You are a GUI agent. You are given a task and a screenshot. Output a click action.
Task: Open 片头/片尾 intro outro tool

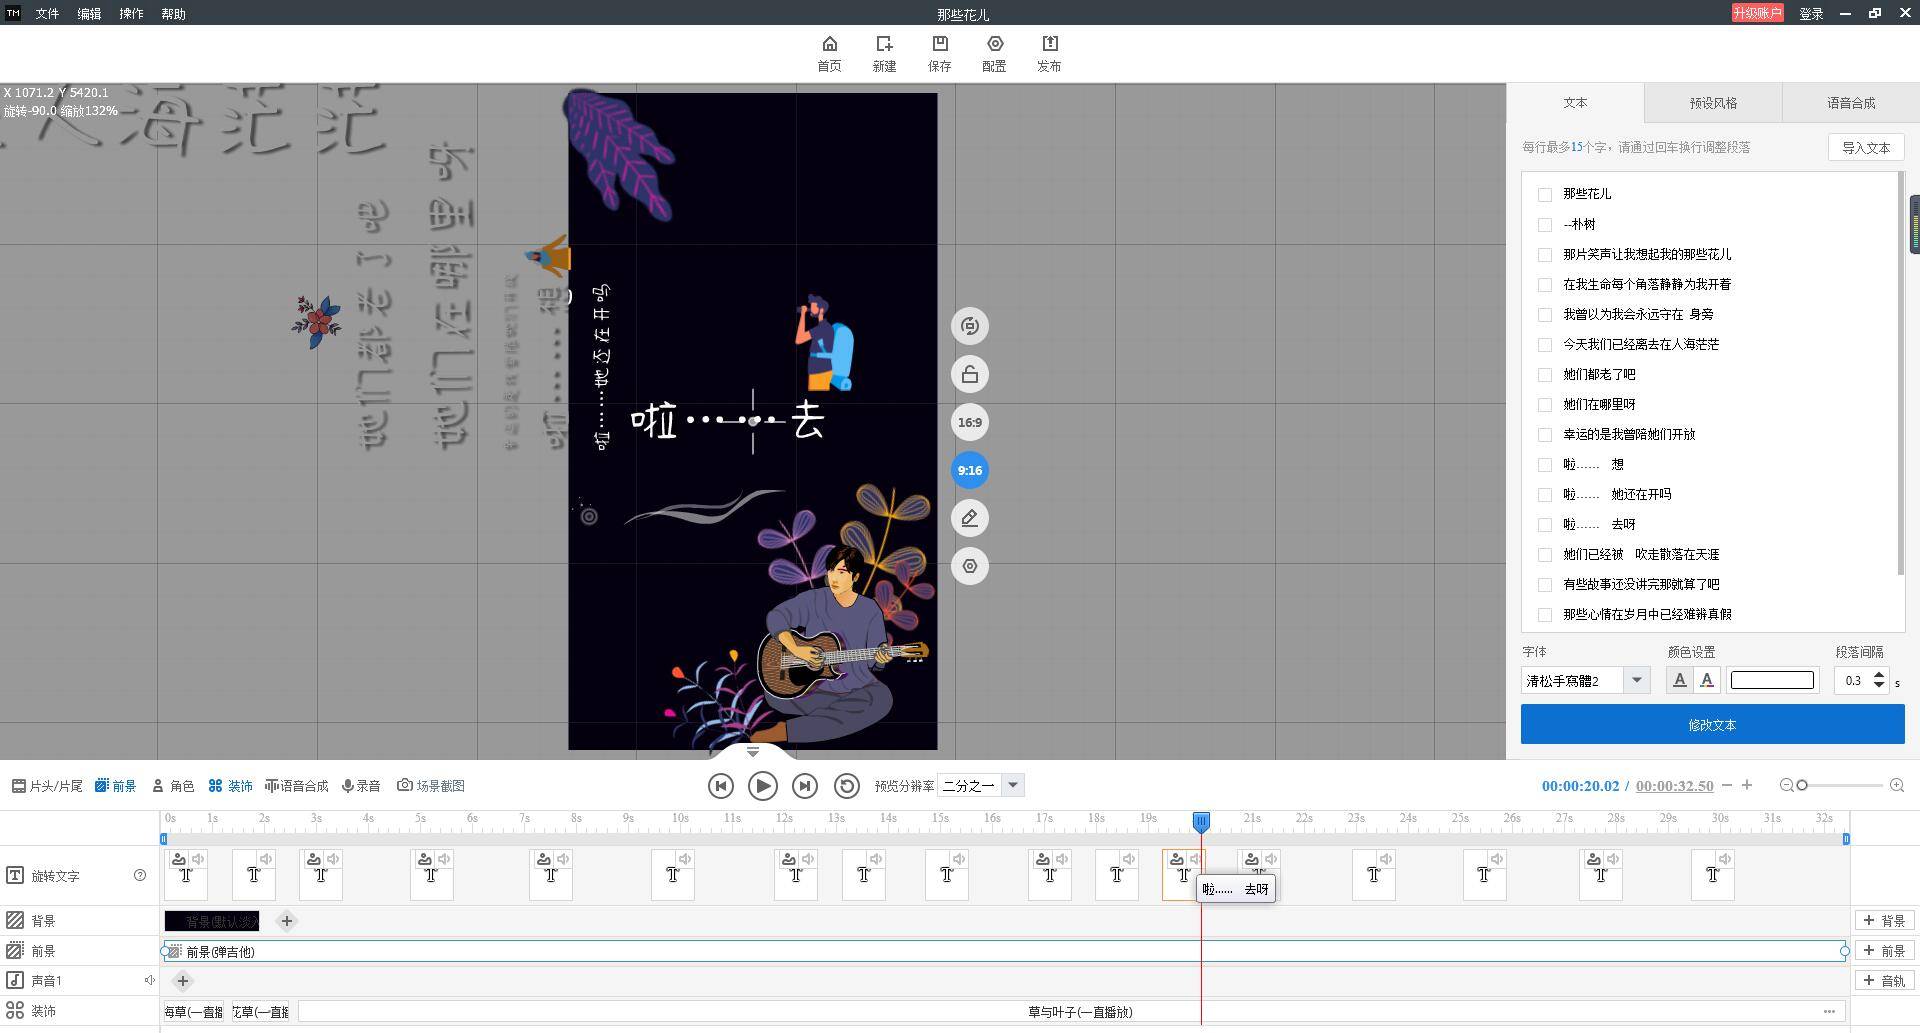pos(47,786)
